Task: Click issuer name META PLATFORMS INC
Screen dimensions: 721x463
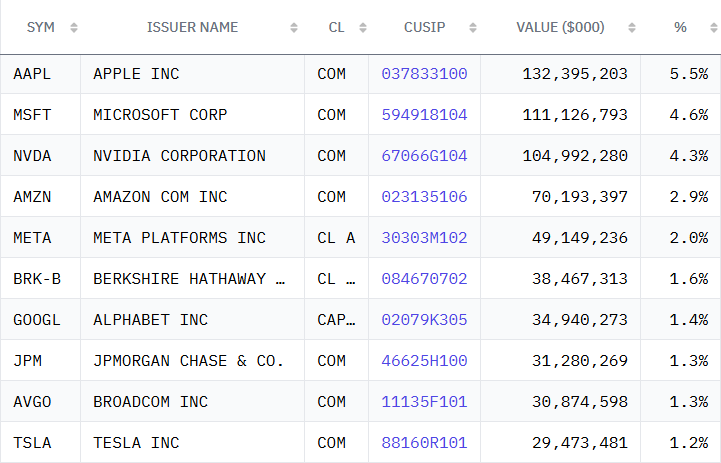Action: (x=179, y=238)
